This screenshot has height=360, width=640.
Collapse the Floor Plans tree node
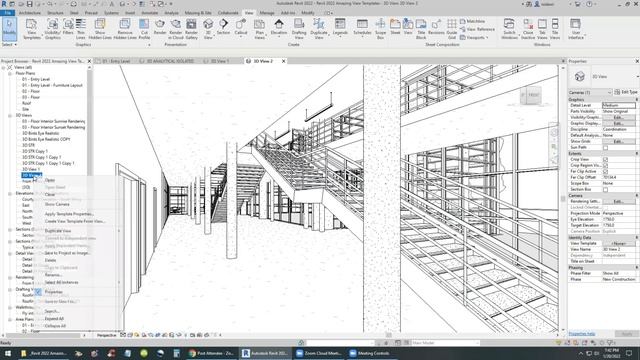pyautogui.click(x=10, y=73)
